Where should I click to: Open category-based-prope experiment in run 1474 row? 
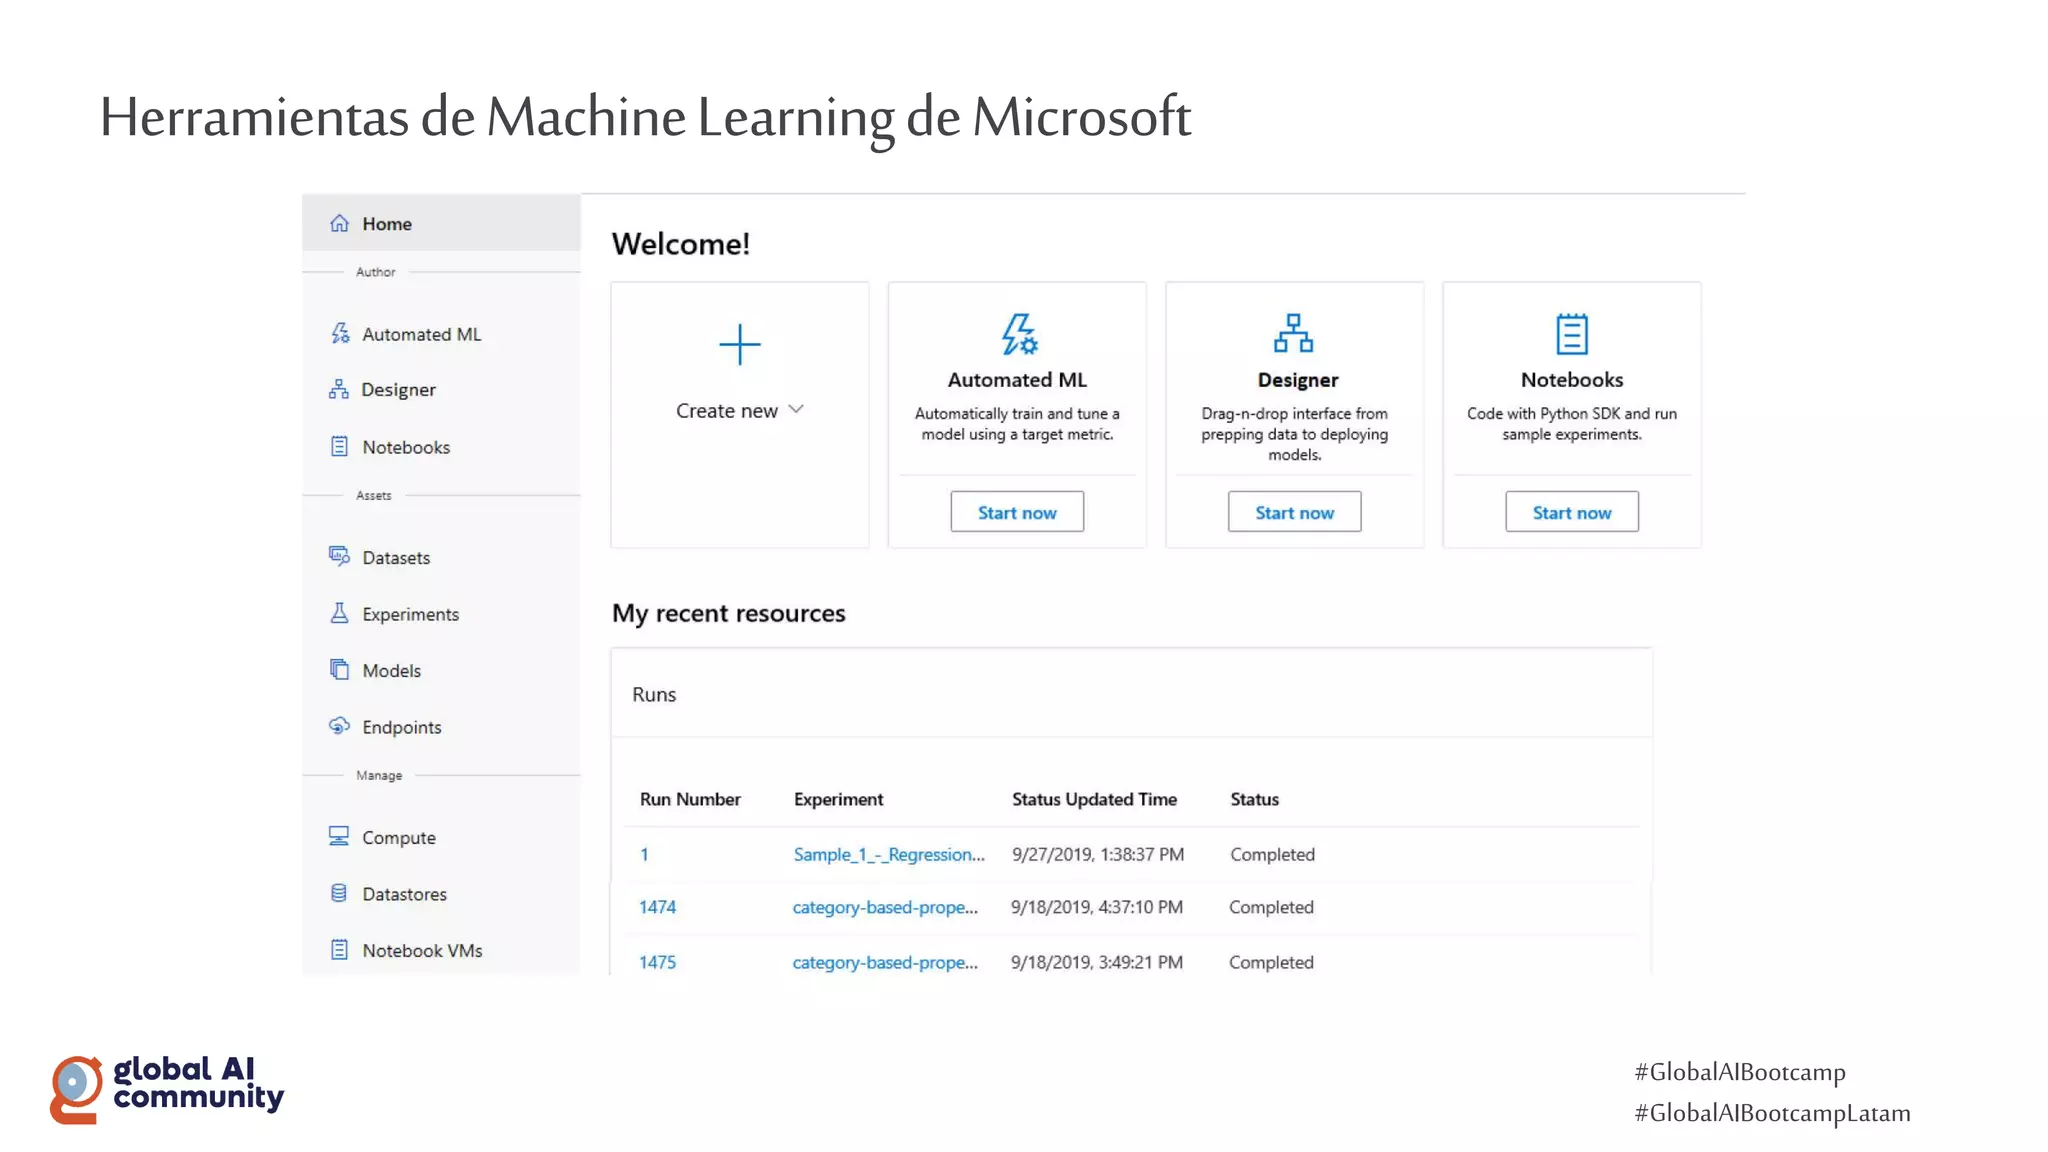pyautogui.click(x=885, y=907)
